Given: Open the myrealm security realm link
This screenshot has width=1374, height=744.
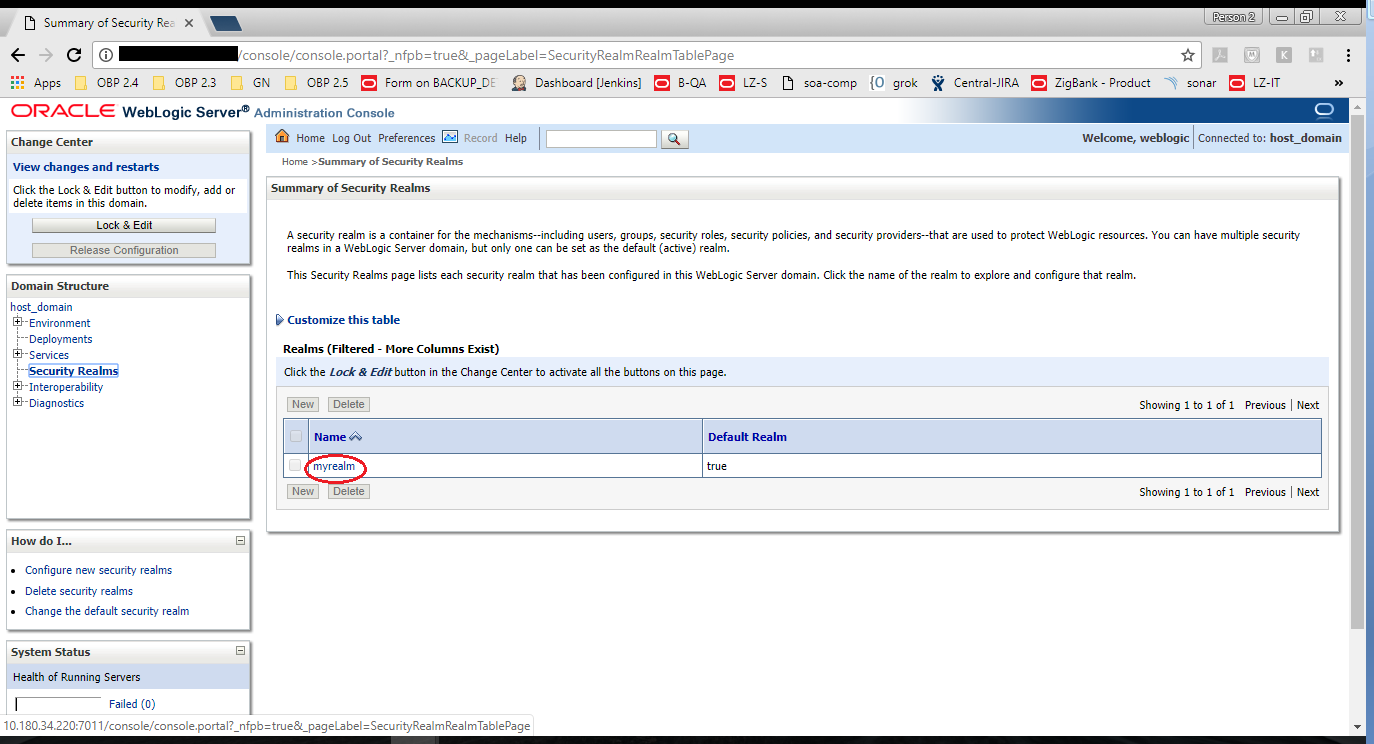Looking at the screenshot, I should coord(334,466).
